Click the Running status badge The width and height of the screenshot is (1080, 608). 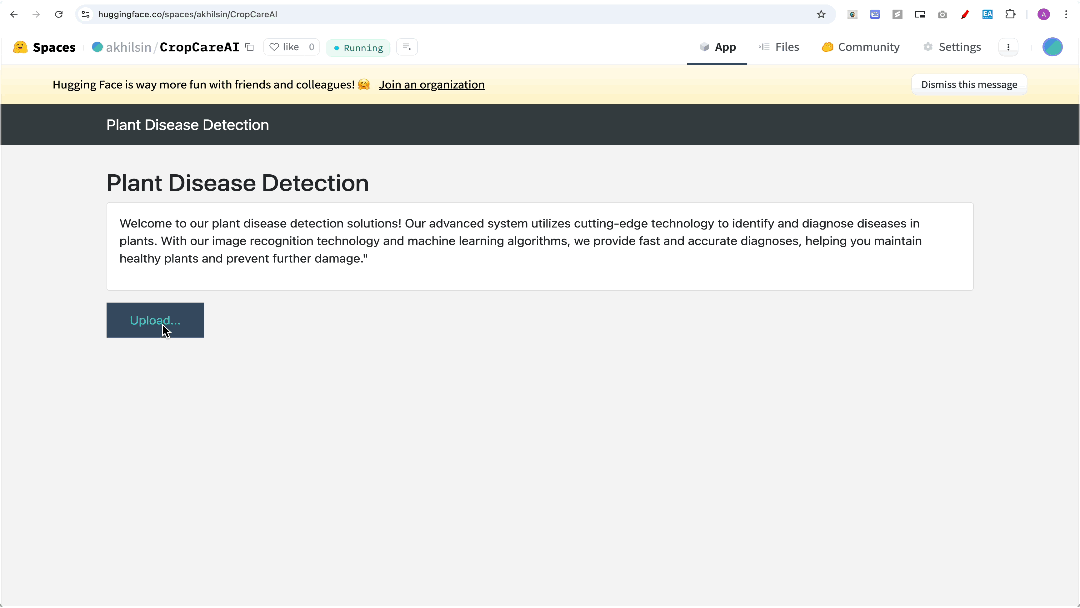(x=358, y=48)
